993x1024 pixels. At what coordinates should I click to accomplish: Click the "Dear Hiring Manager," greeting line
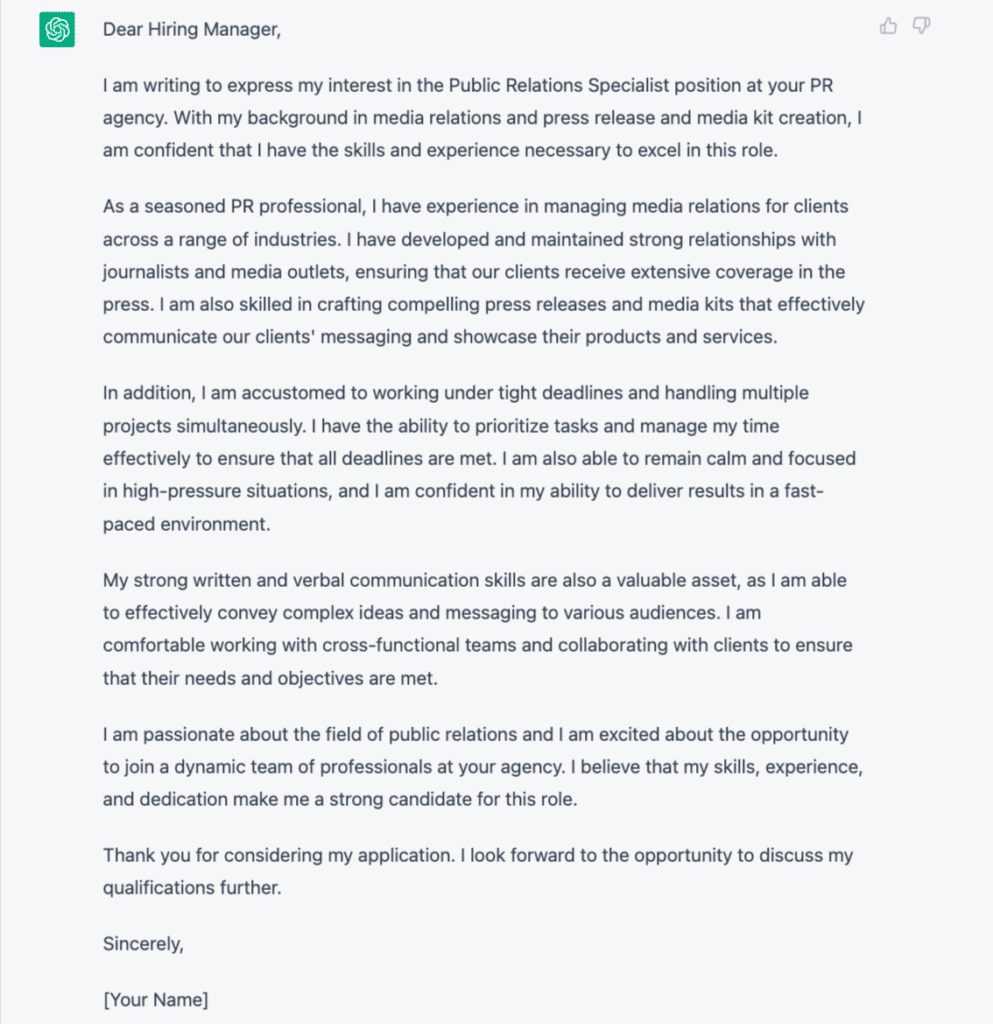(192, 29)
